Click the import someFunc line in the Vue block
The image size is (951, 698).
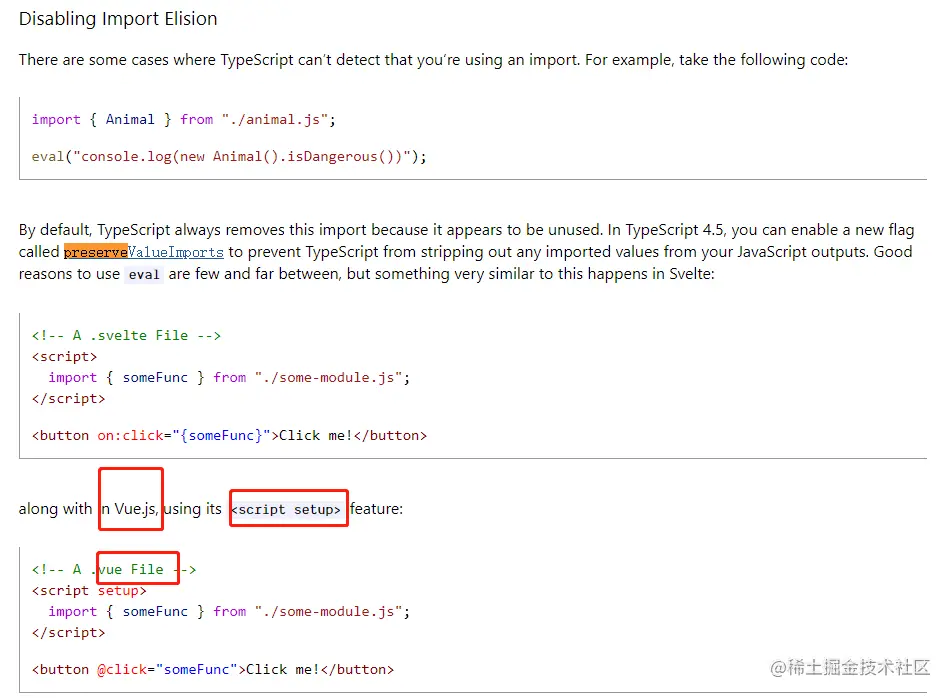[229, 612]
